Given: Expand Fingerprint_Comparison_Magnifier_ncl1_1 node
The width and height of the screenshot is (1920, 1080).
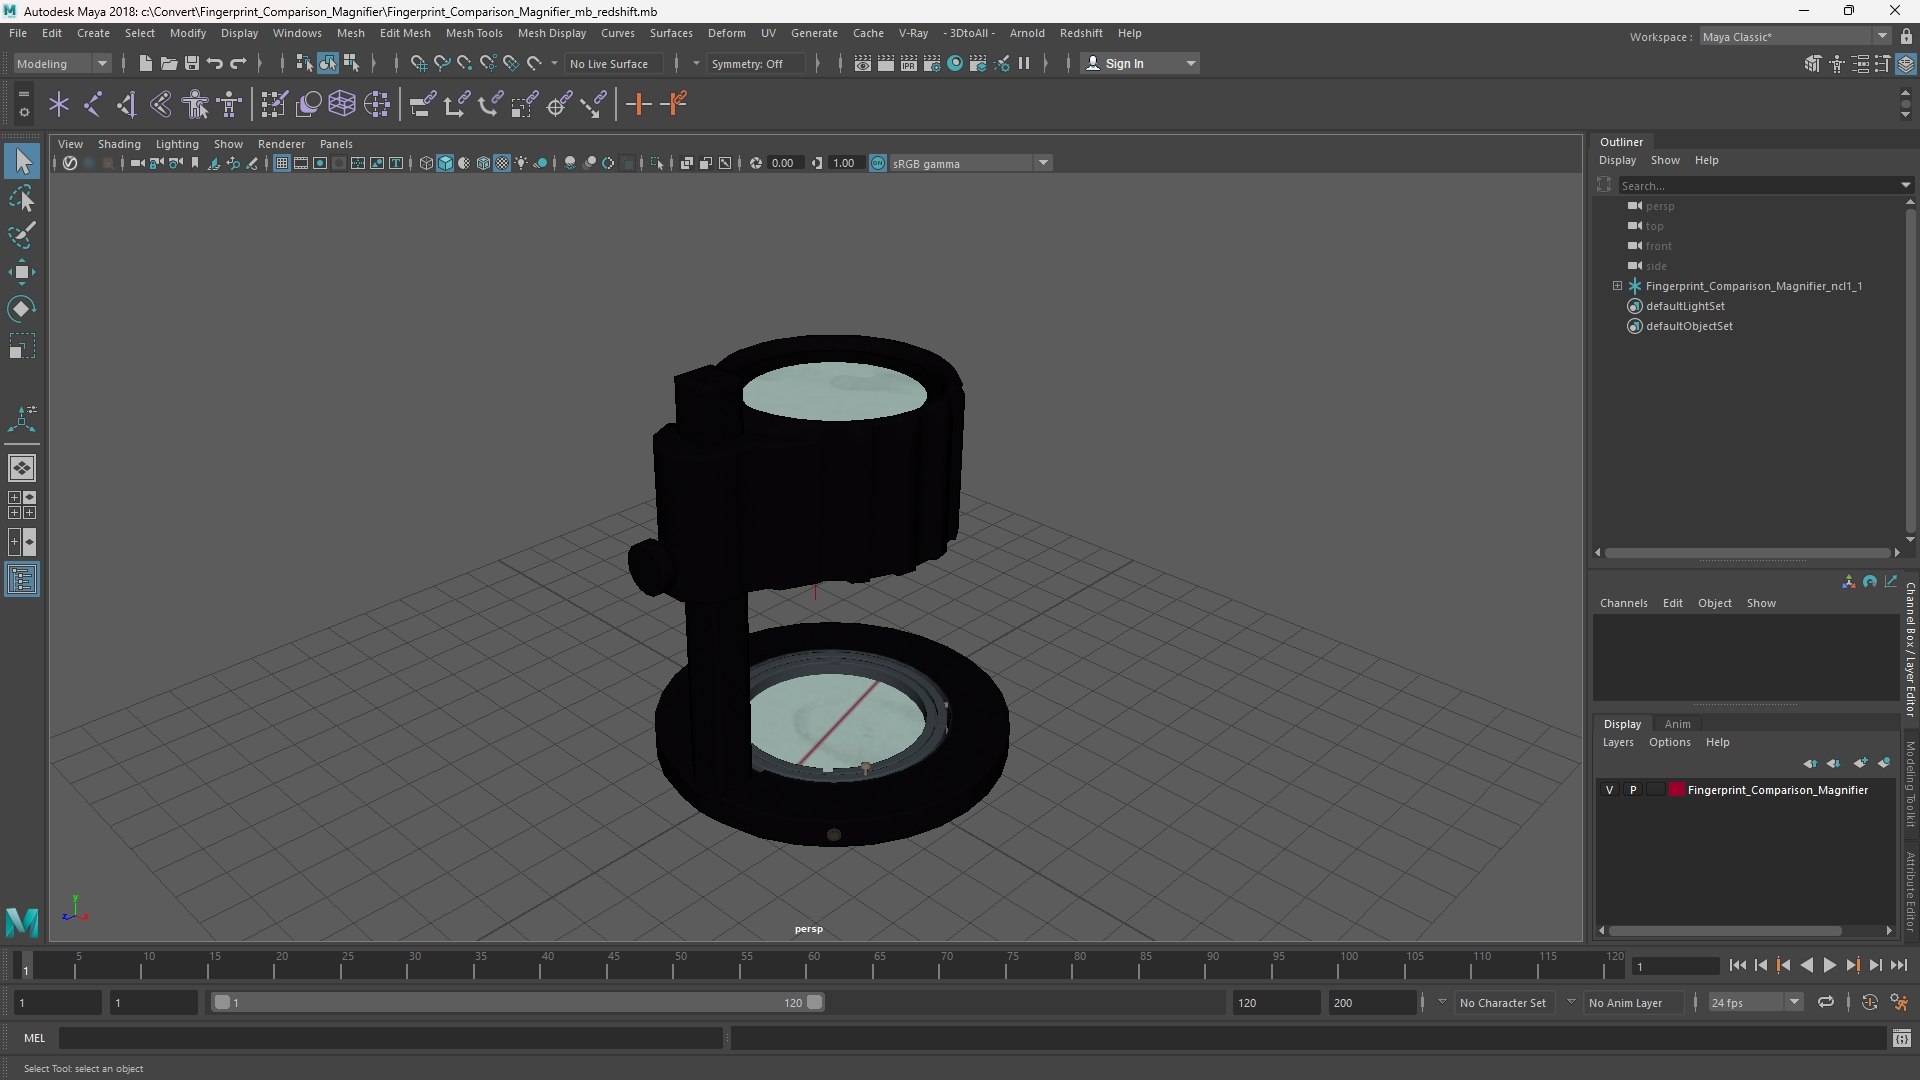Looking at the screenshot, I should 1617,286.
